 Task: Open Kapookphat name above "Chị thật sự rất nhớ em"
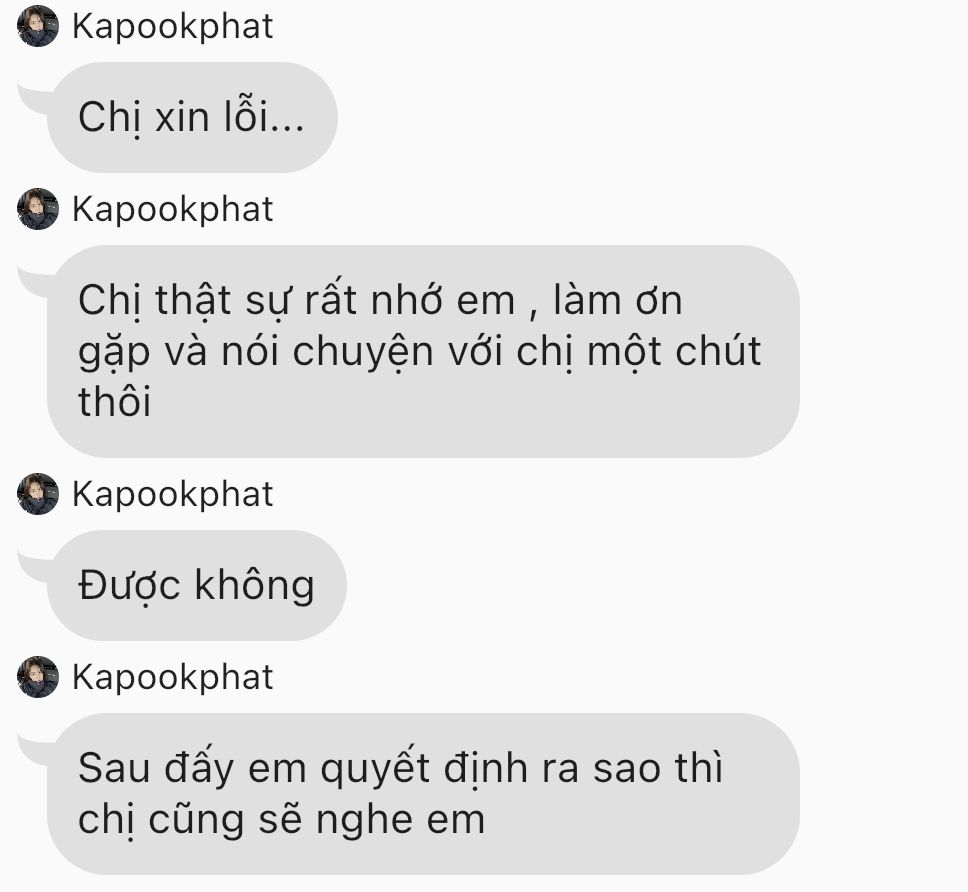172,210
